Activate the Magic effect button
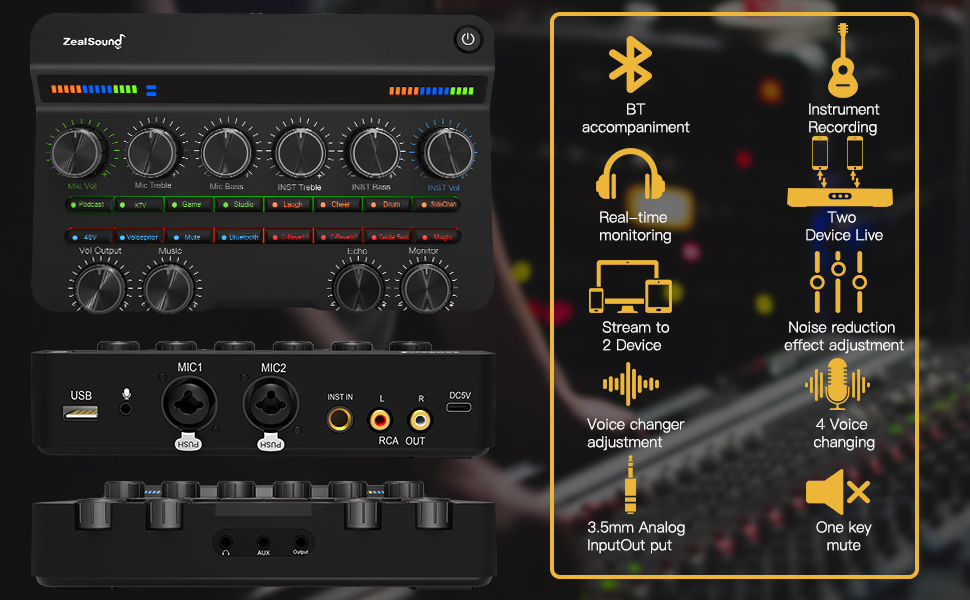The image size is (970, 600). coord(436,236)
